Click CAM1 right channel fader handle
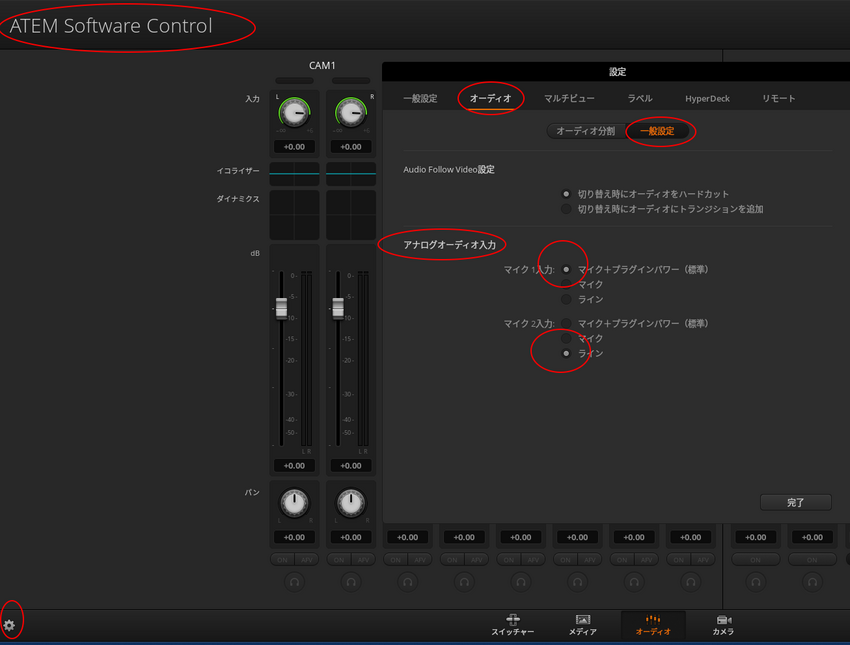 338,308
